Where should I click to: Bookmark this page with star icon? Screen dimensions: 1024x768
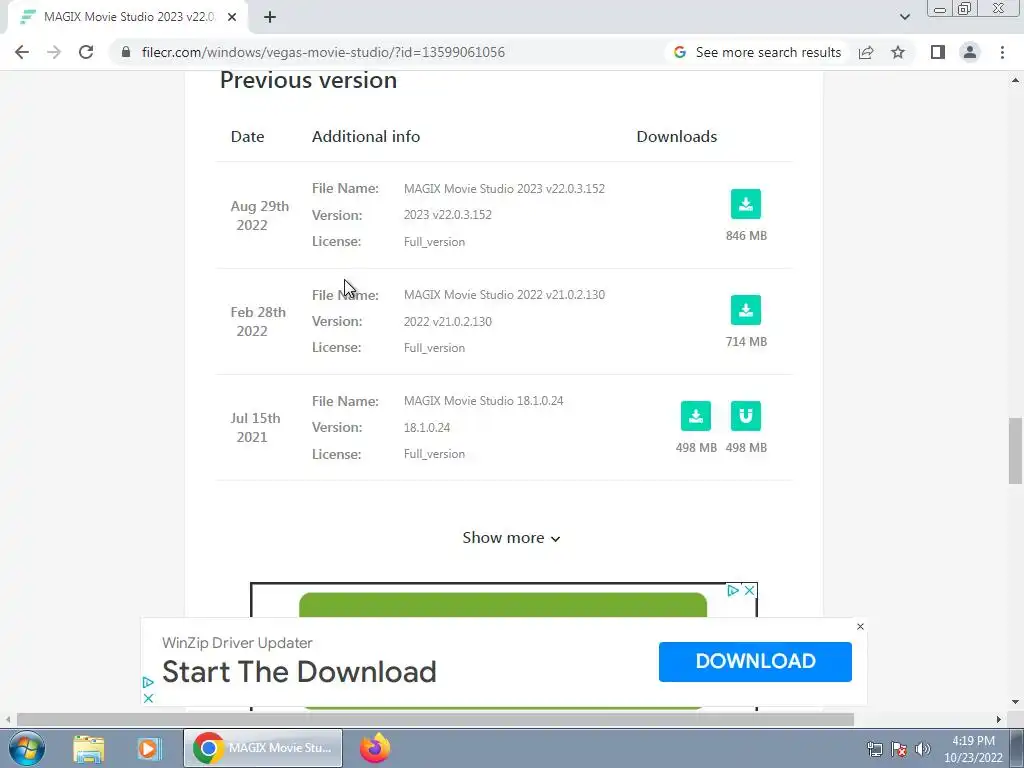pyautogui.click(x=898, y=52)
